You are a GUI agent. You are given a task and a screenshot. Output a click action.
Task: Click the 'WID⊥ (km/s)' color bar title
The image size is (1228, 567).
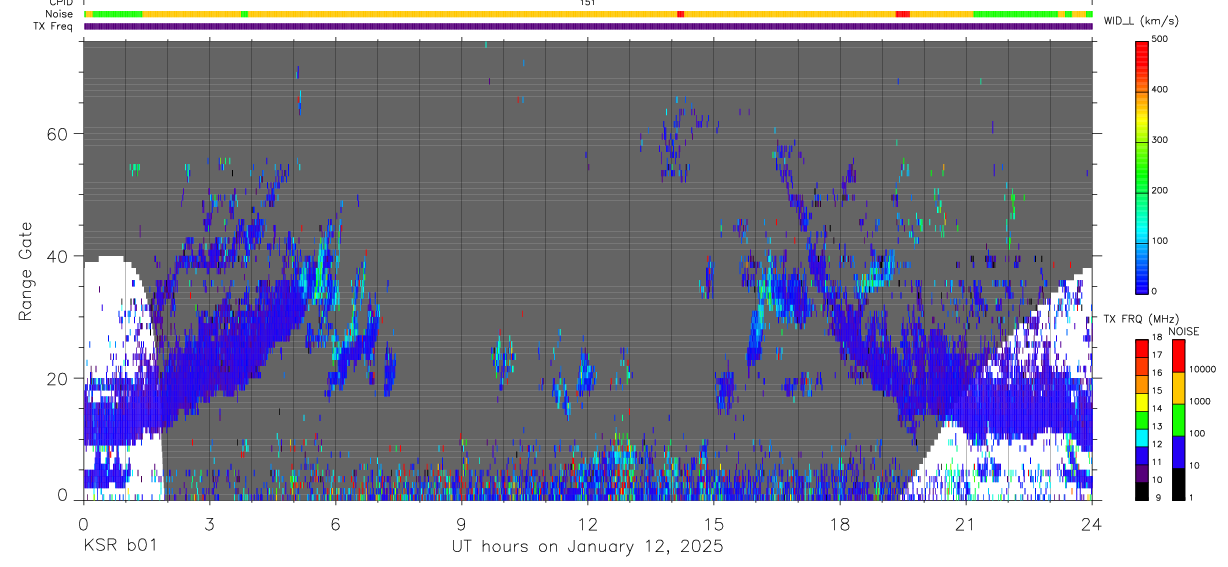[1141, 21]
